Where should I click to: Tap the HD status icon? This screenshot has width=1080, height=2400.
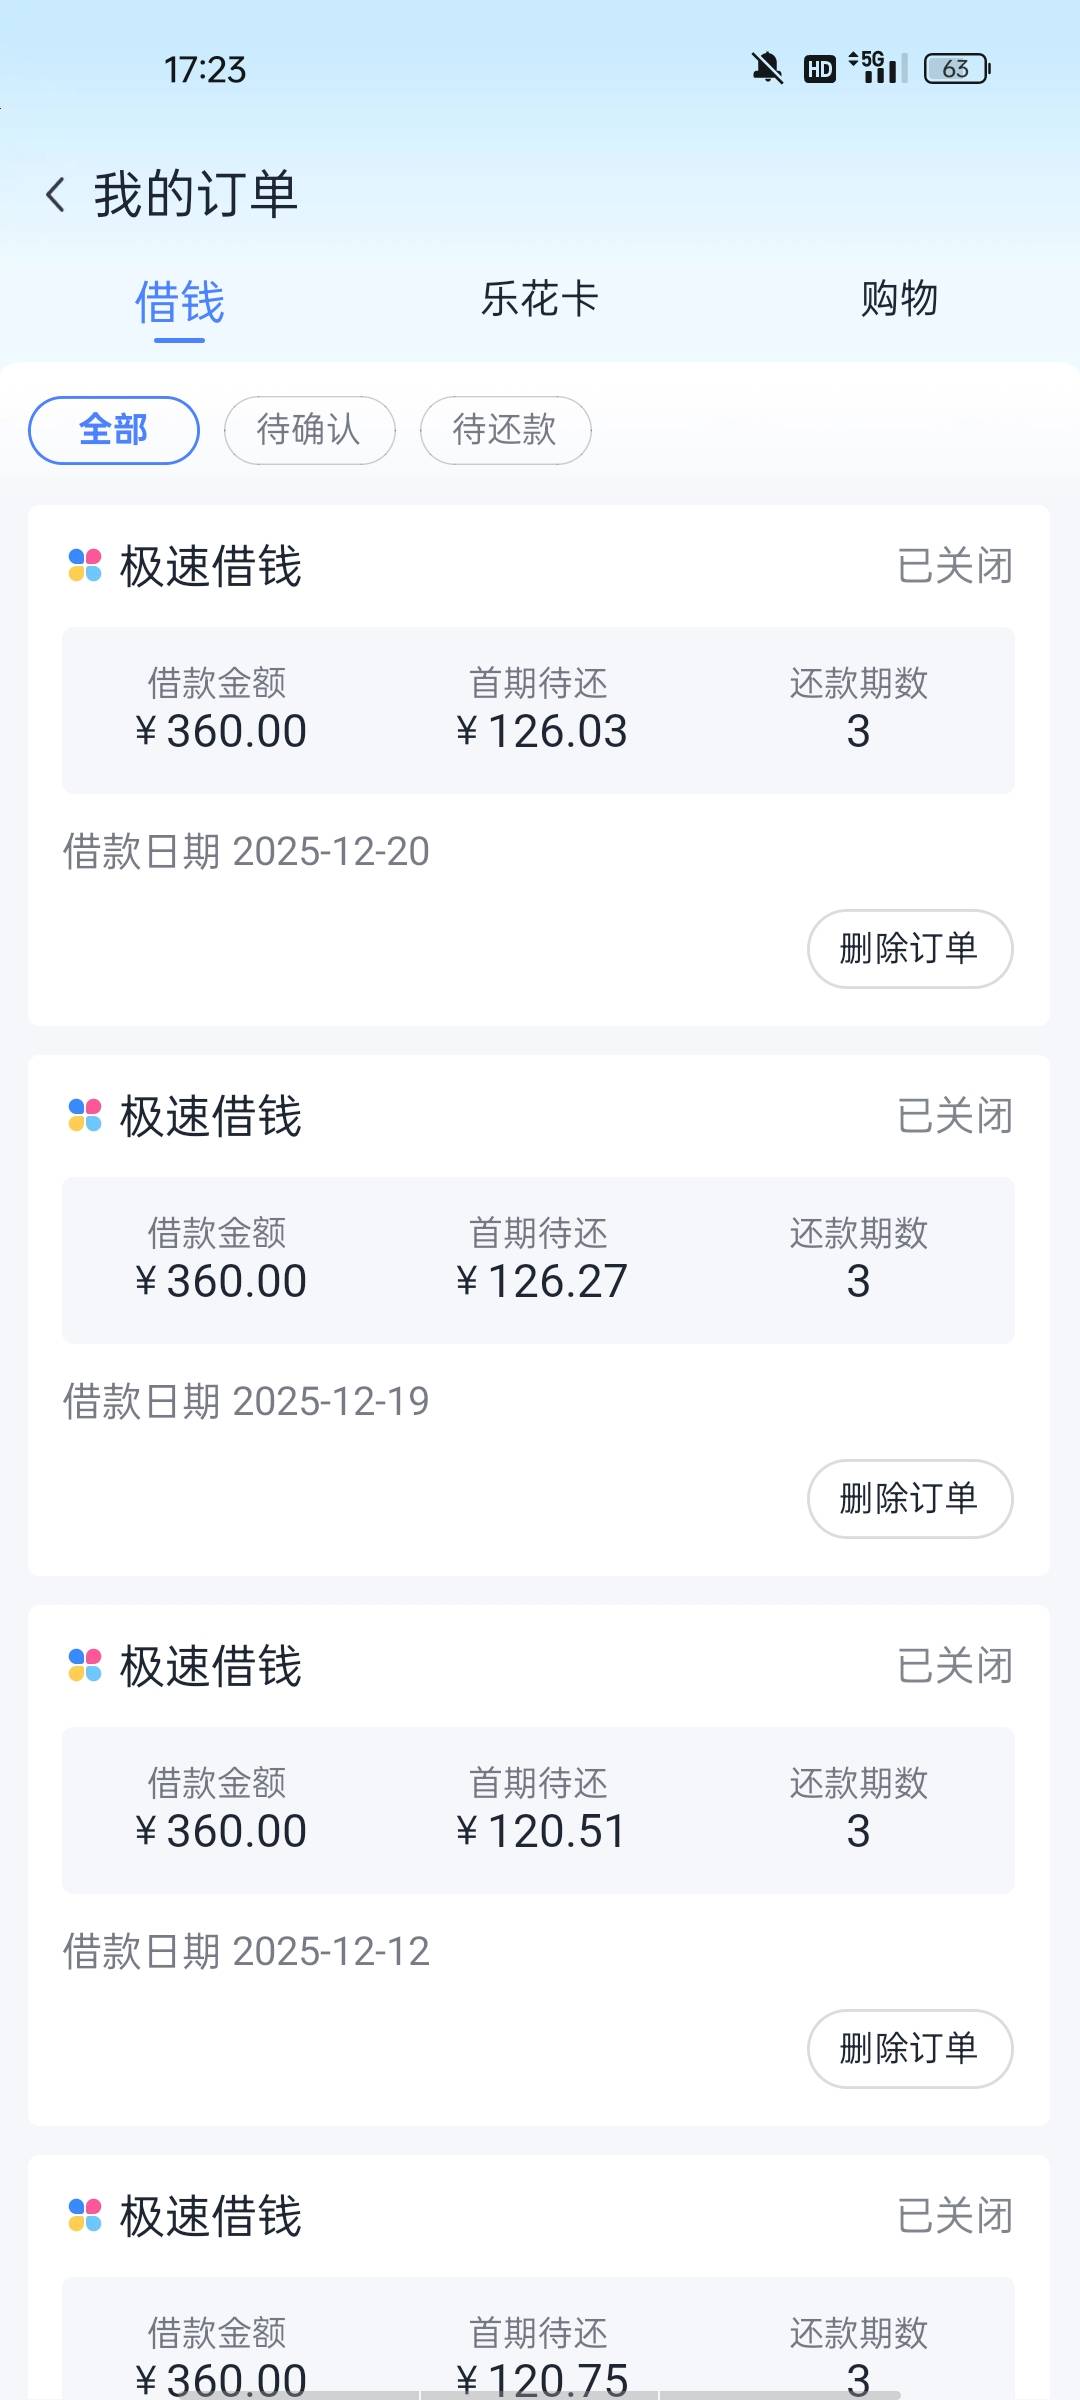[x=820, y=69]
